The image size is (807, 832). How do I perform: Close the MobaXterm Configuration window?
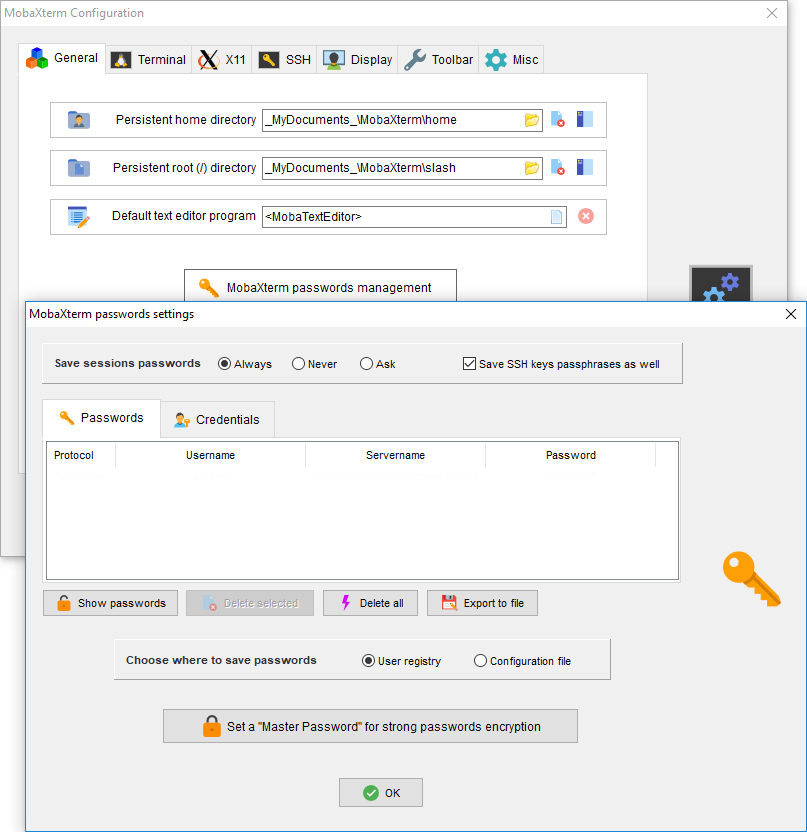pos(772,13)
